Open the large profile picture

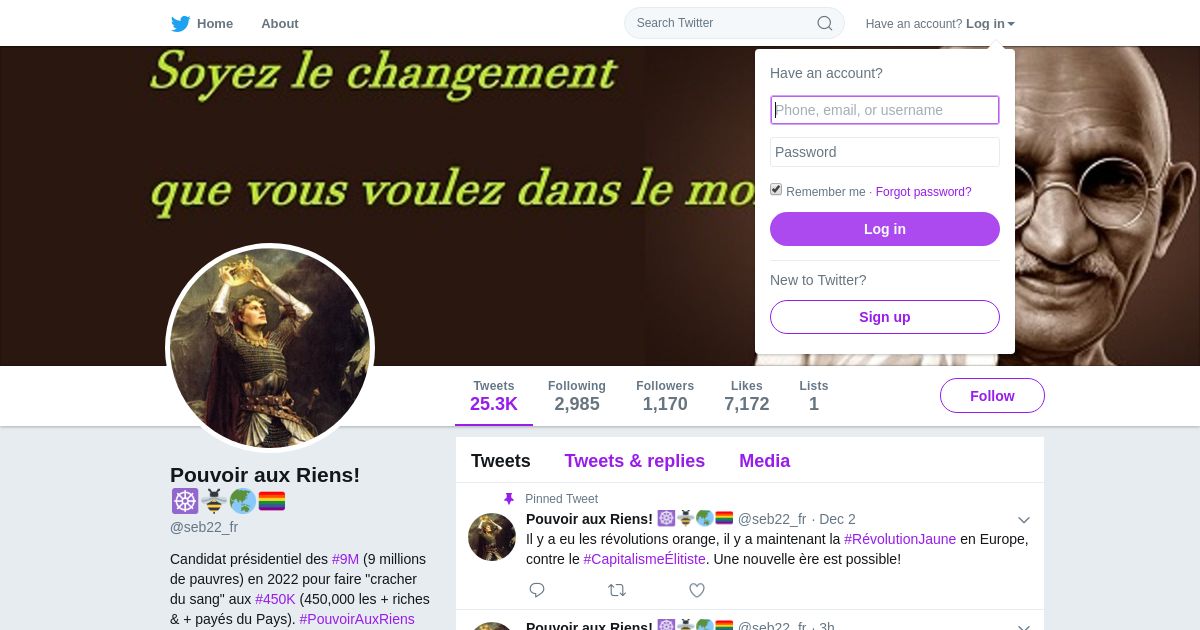click(270, 348)
